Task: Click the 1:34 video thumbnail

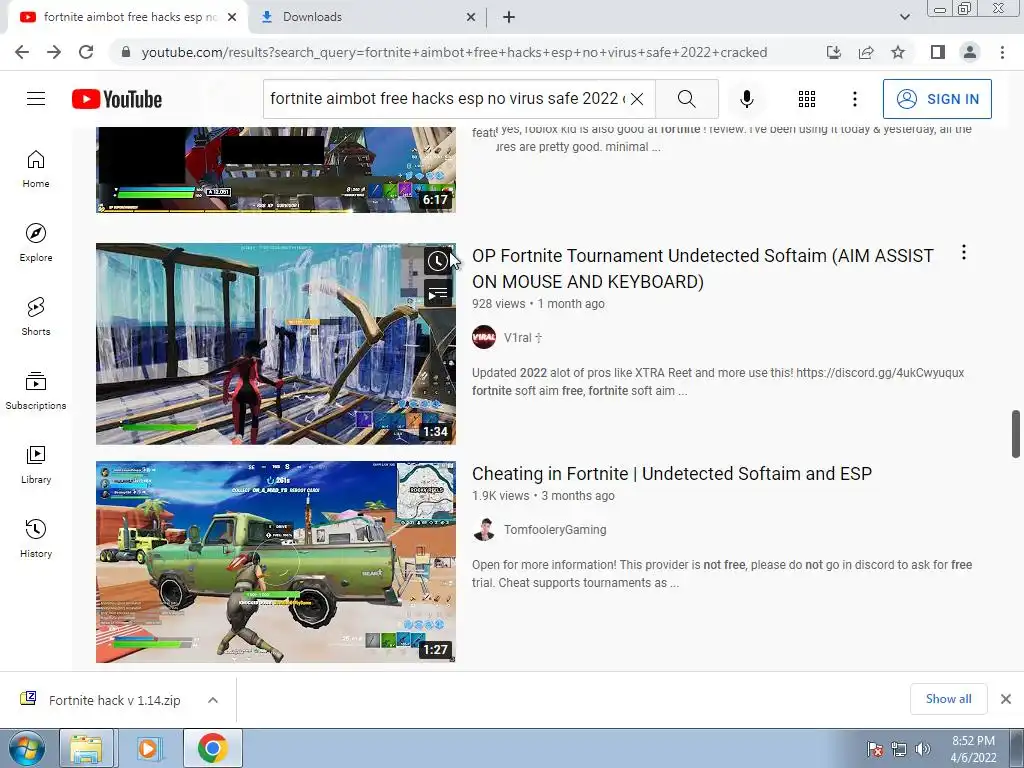Action: coord(276,344)
